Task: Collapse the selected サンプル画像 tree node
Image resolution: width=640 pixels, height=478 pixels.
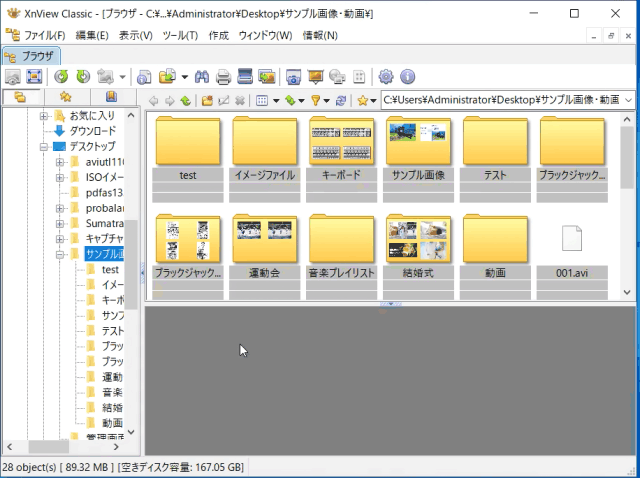Action: click(60, 254)
